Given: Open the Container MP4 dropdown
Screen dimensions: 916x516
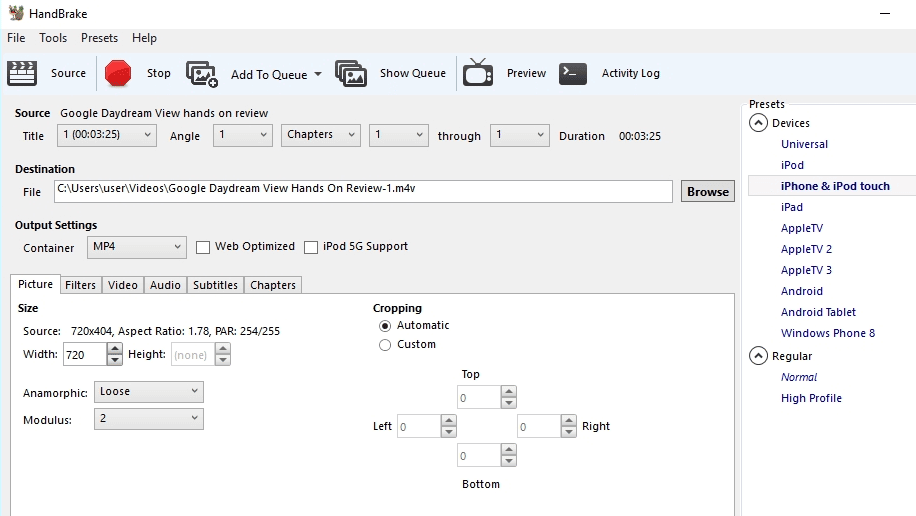Looking at the screenshot, I should pos(137,247).
